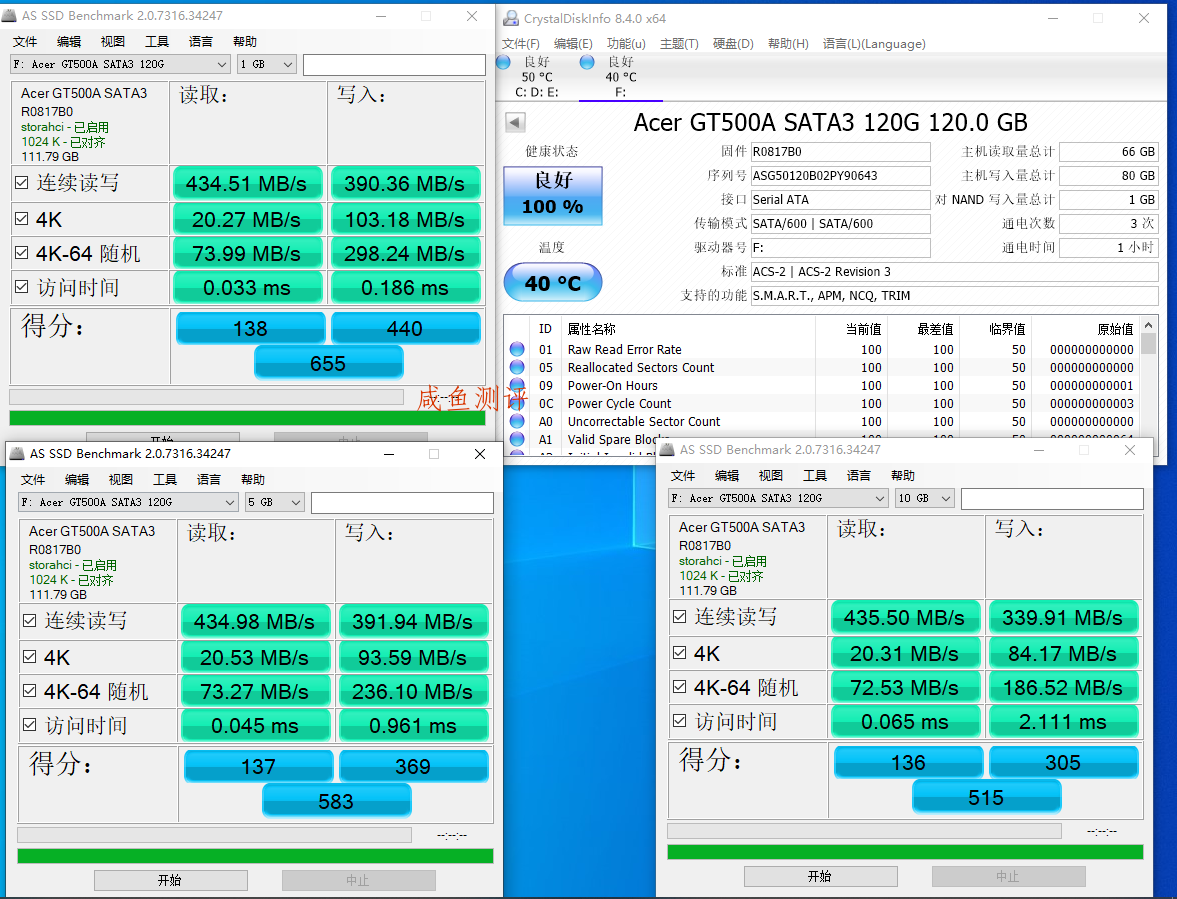Disable 4K-64 随机 in the 10 GB window
The width and height of the screenshot is (1177, 899).
[x=680, y=687]
